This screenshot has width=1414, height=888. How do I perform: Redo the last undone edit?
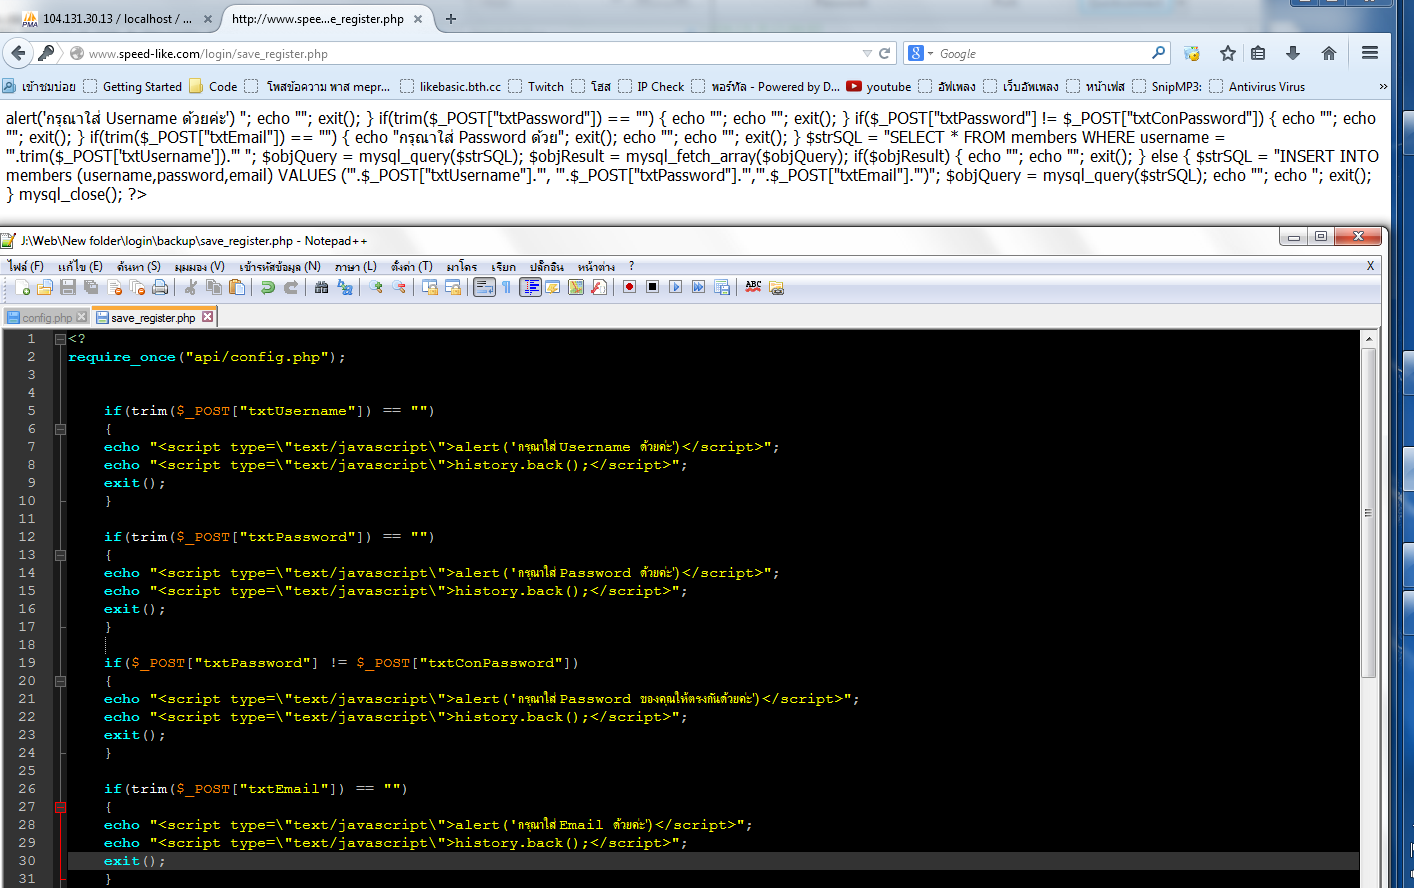[x=290, y=288]
